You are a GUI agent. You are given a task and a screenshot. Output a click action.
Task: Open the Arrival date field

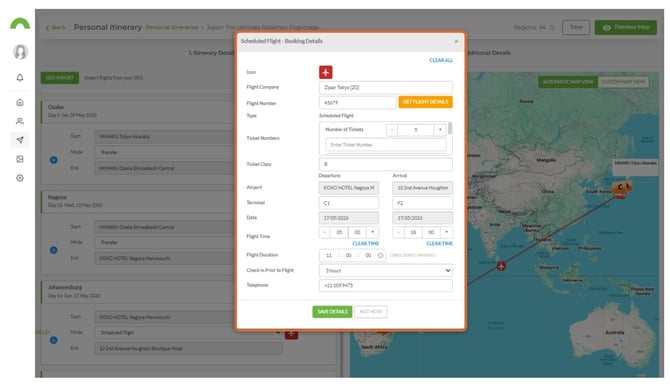pyautogui.click(x=423, y=218)
